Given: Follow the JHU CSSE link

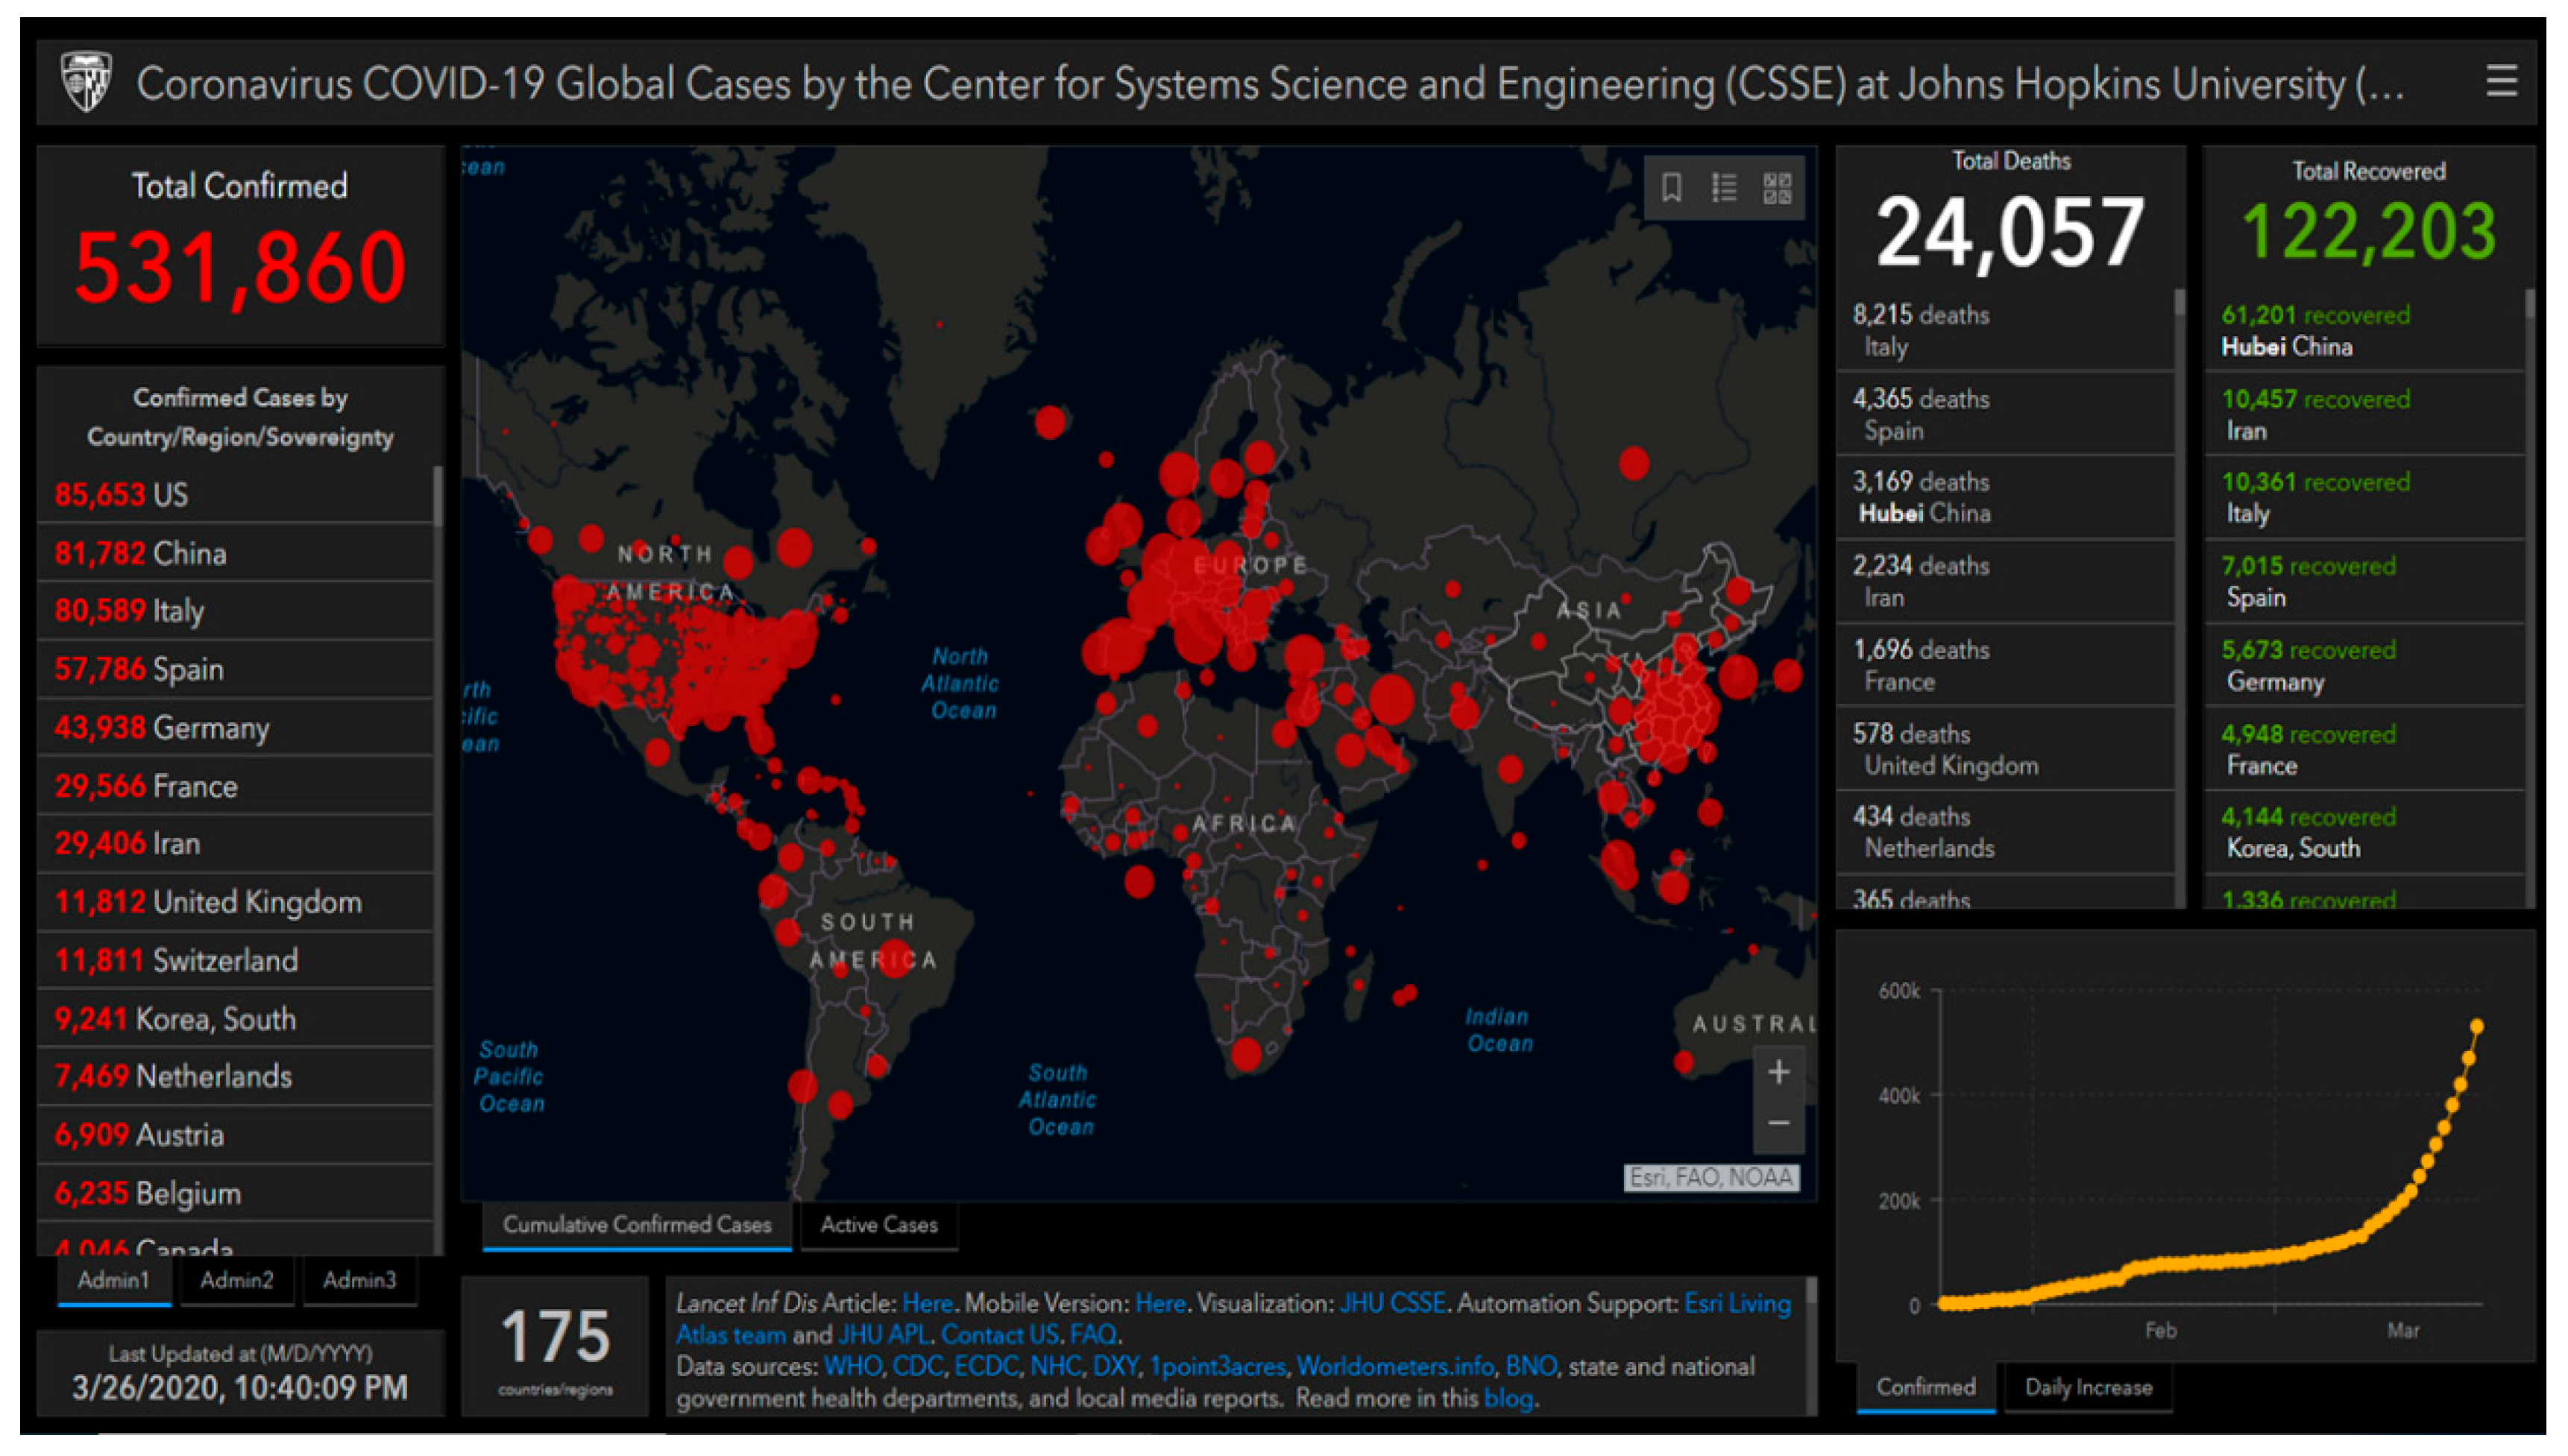Looking at the screenshot, I should 1392,1304.
